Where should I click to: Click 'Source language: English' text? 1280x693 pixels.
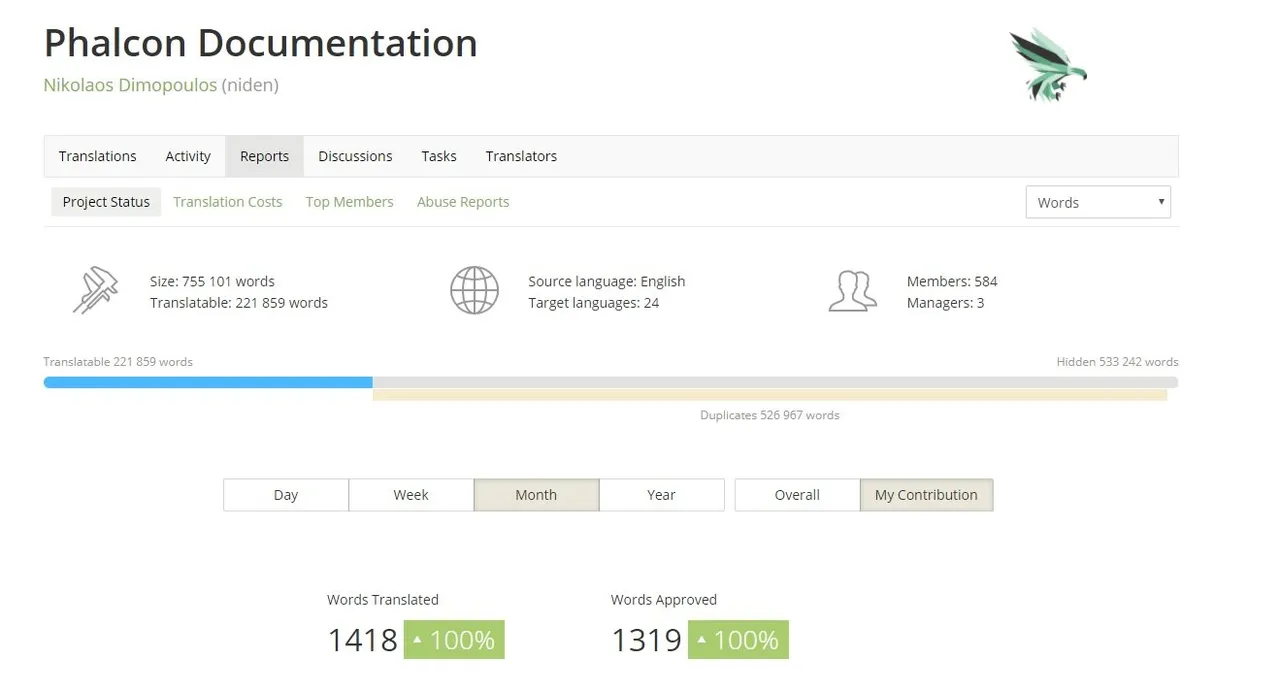(x=607, y=281)
